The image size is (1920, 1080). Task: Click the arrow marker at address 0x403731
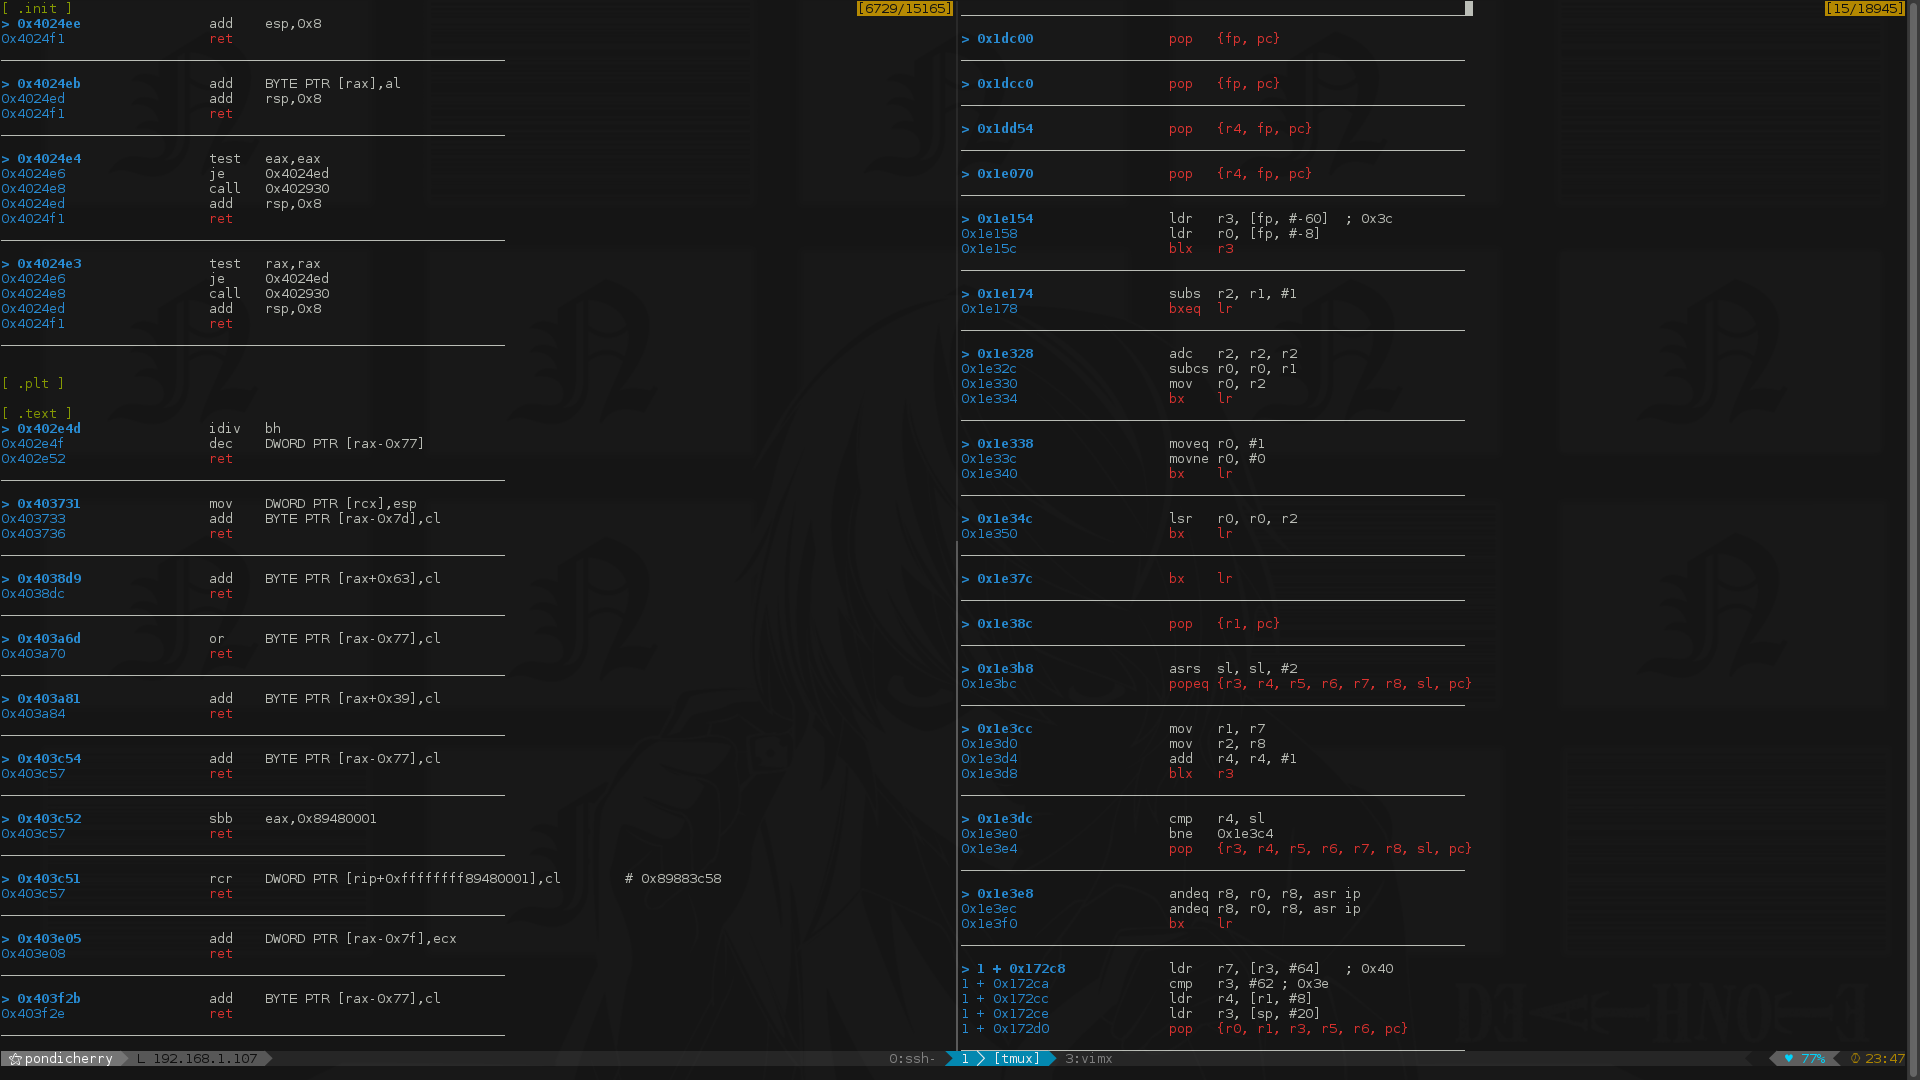click(x=6, y=504)
